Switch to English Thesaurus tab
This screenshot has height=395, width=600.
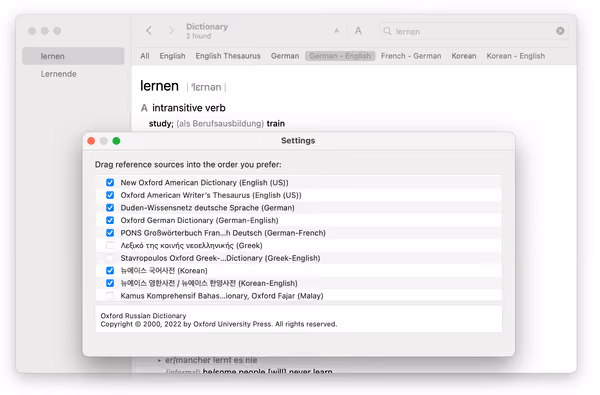coord(228,56)
